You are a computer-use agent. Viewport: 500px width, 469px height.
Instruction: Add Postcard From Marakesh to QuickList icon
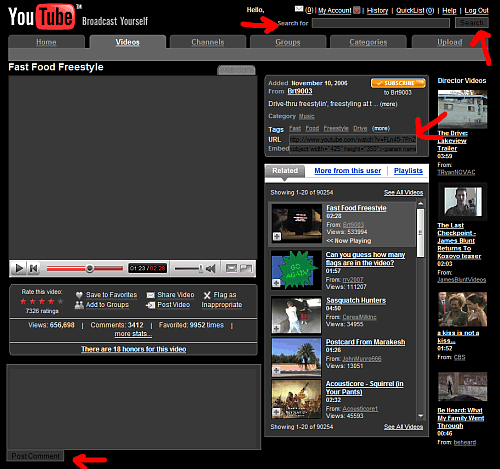click(276, 370)
